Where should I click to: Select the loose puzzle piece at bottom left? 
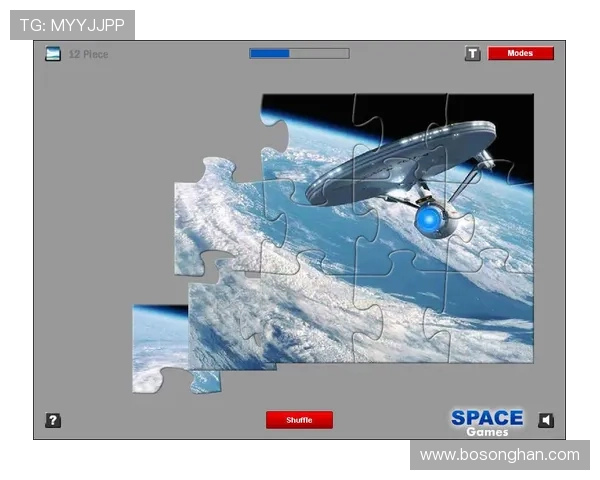[160, 348]
